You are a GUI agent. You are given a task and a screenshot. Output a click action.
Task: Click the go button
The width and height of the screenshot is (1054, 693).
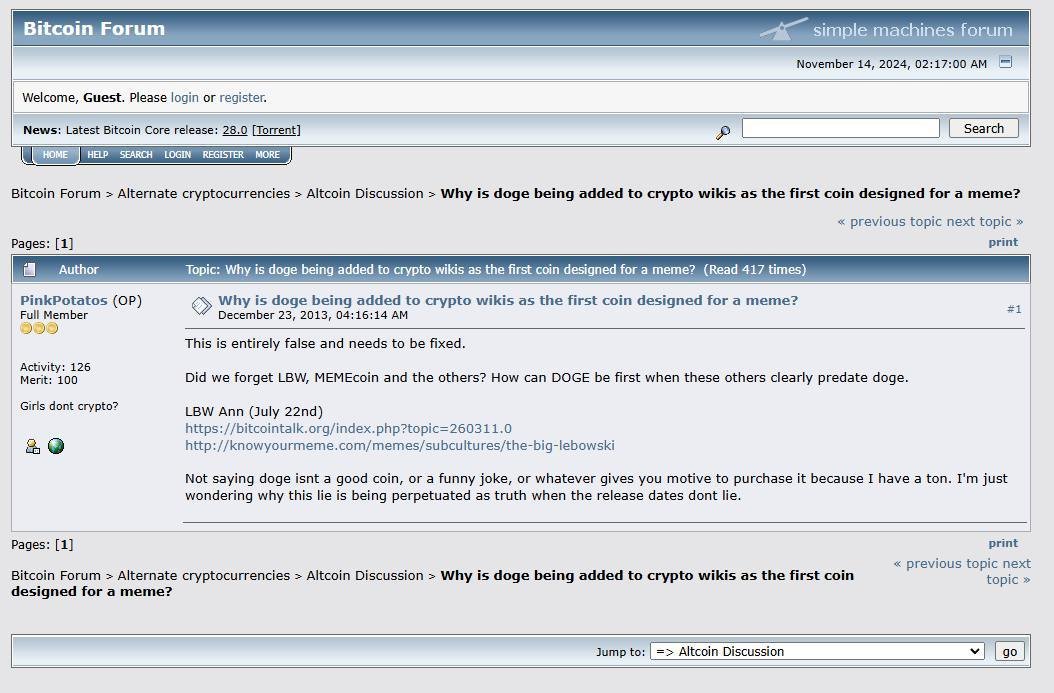pos(1010,651)
